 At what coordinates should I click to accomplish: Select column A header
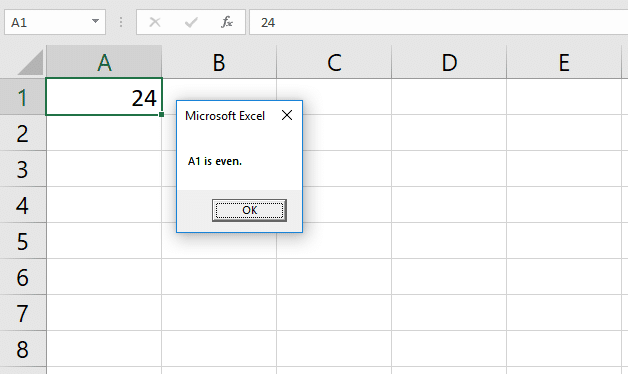pyautogui.click(x=104, y=62)
